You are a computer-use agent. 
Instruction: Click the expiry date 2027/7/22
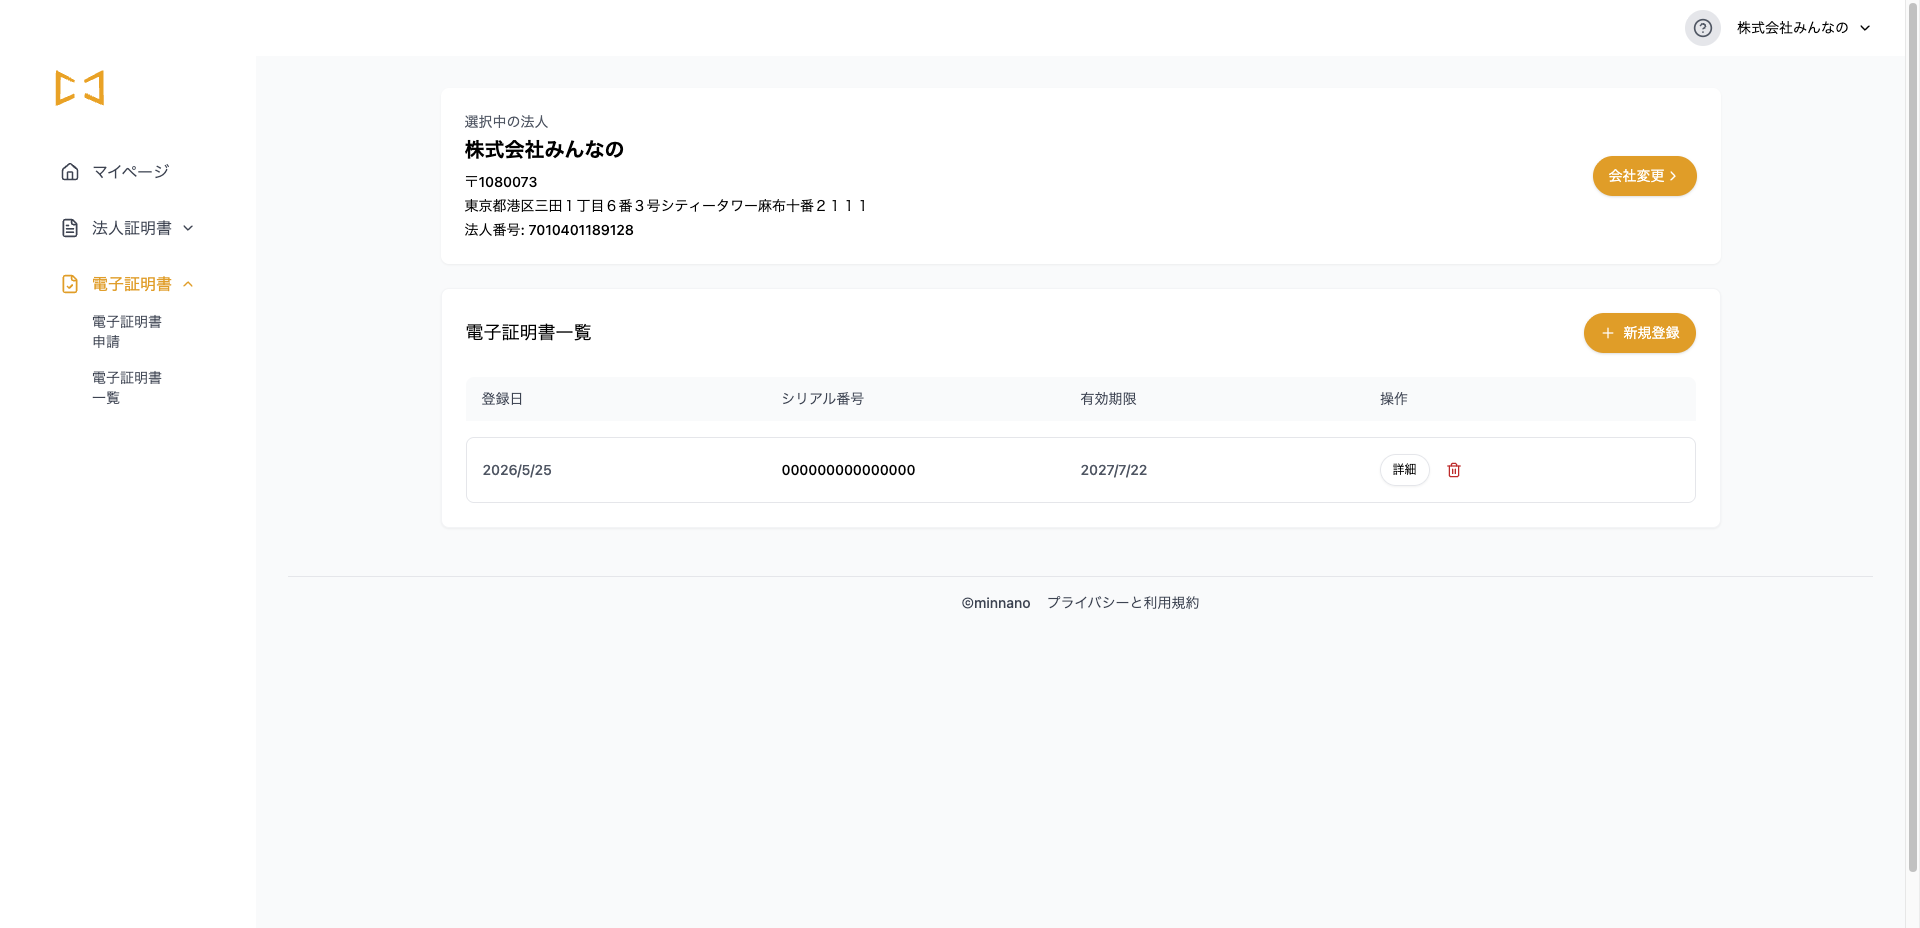(x=1114, y=470)
